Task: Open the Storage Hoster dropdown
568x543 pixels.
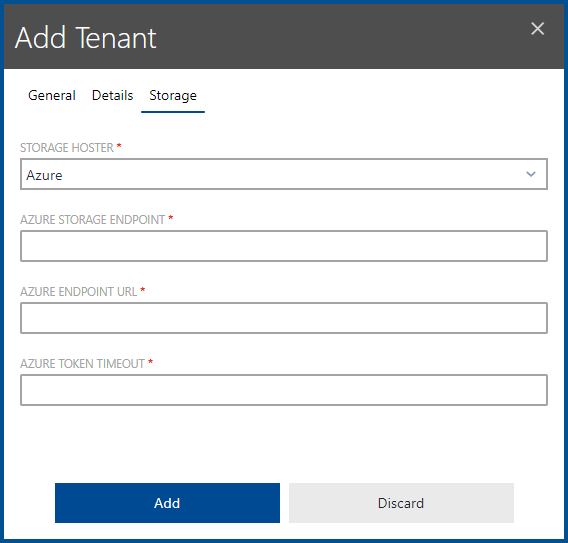Action: (284, 174)
